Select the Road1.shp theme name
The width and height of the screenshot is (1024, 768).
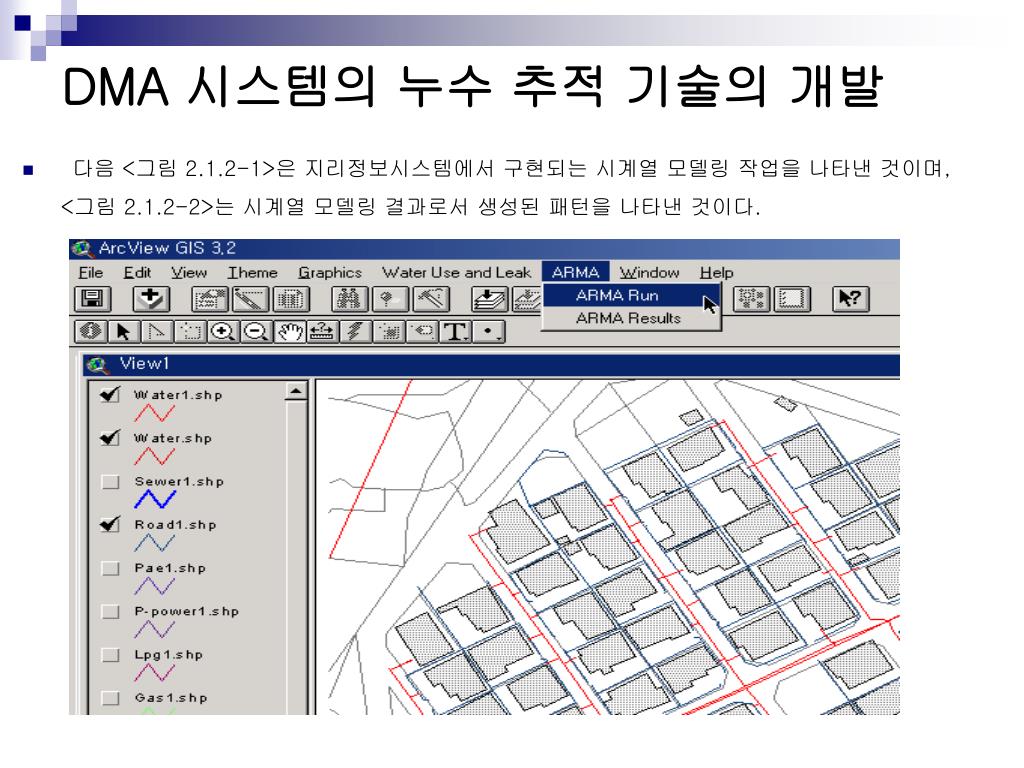click(x=175, y=524)
